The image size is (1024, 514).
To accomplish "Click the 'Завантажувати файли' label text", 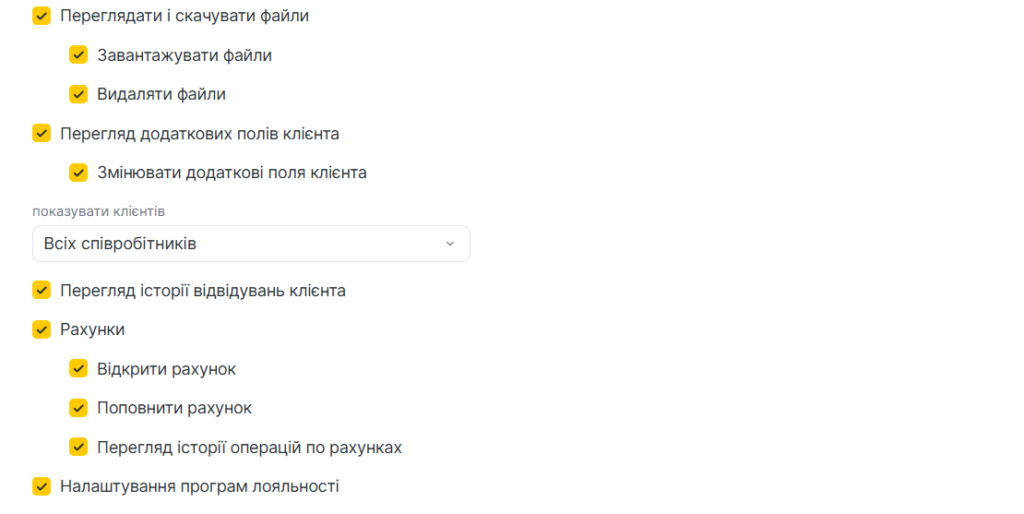I will (x=184, y=55).
